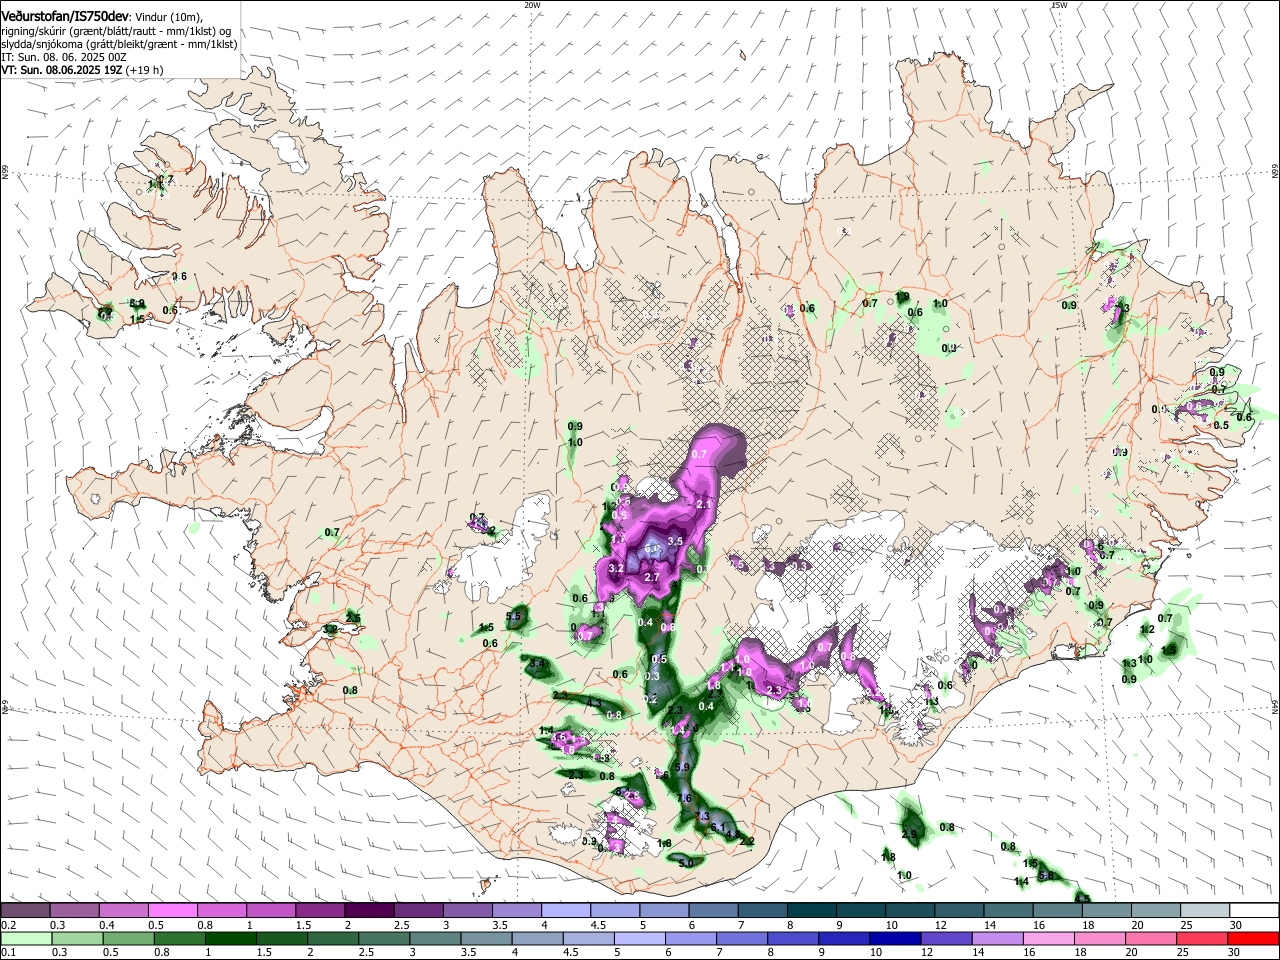The height and width of the screenshot is (960, 1280).
Task: Click the '0.2' label under the upper legend
Action: click(8, 925)
